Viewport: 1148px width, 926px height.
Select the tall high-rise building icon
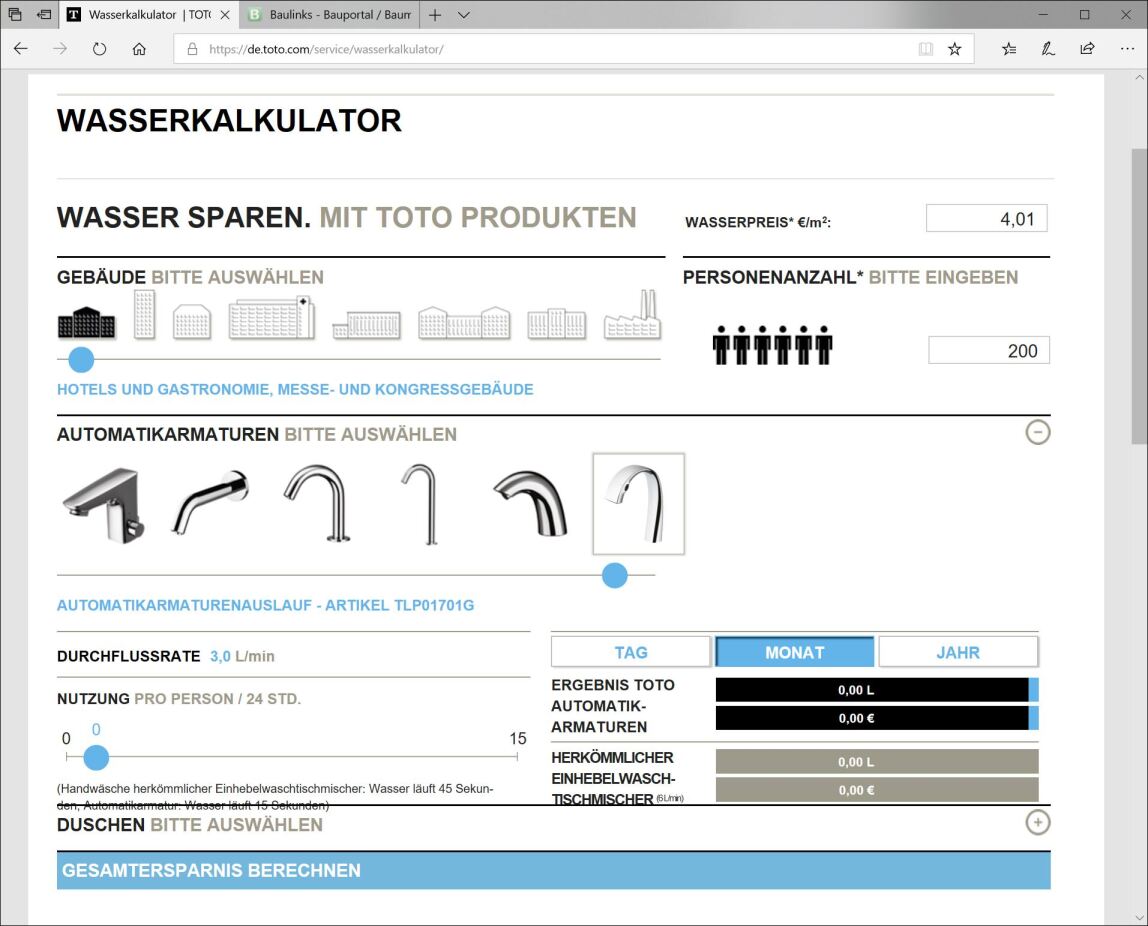point(144,315)
